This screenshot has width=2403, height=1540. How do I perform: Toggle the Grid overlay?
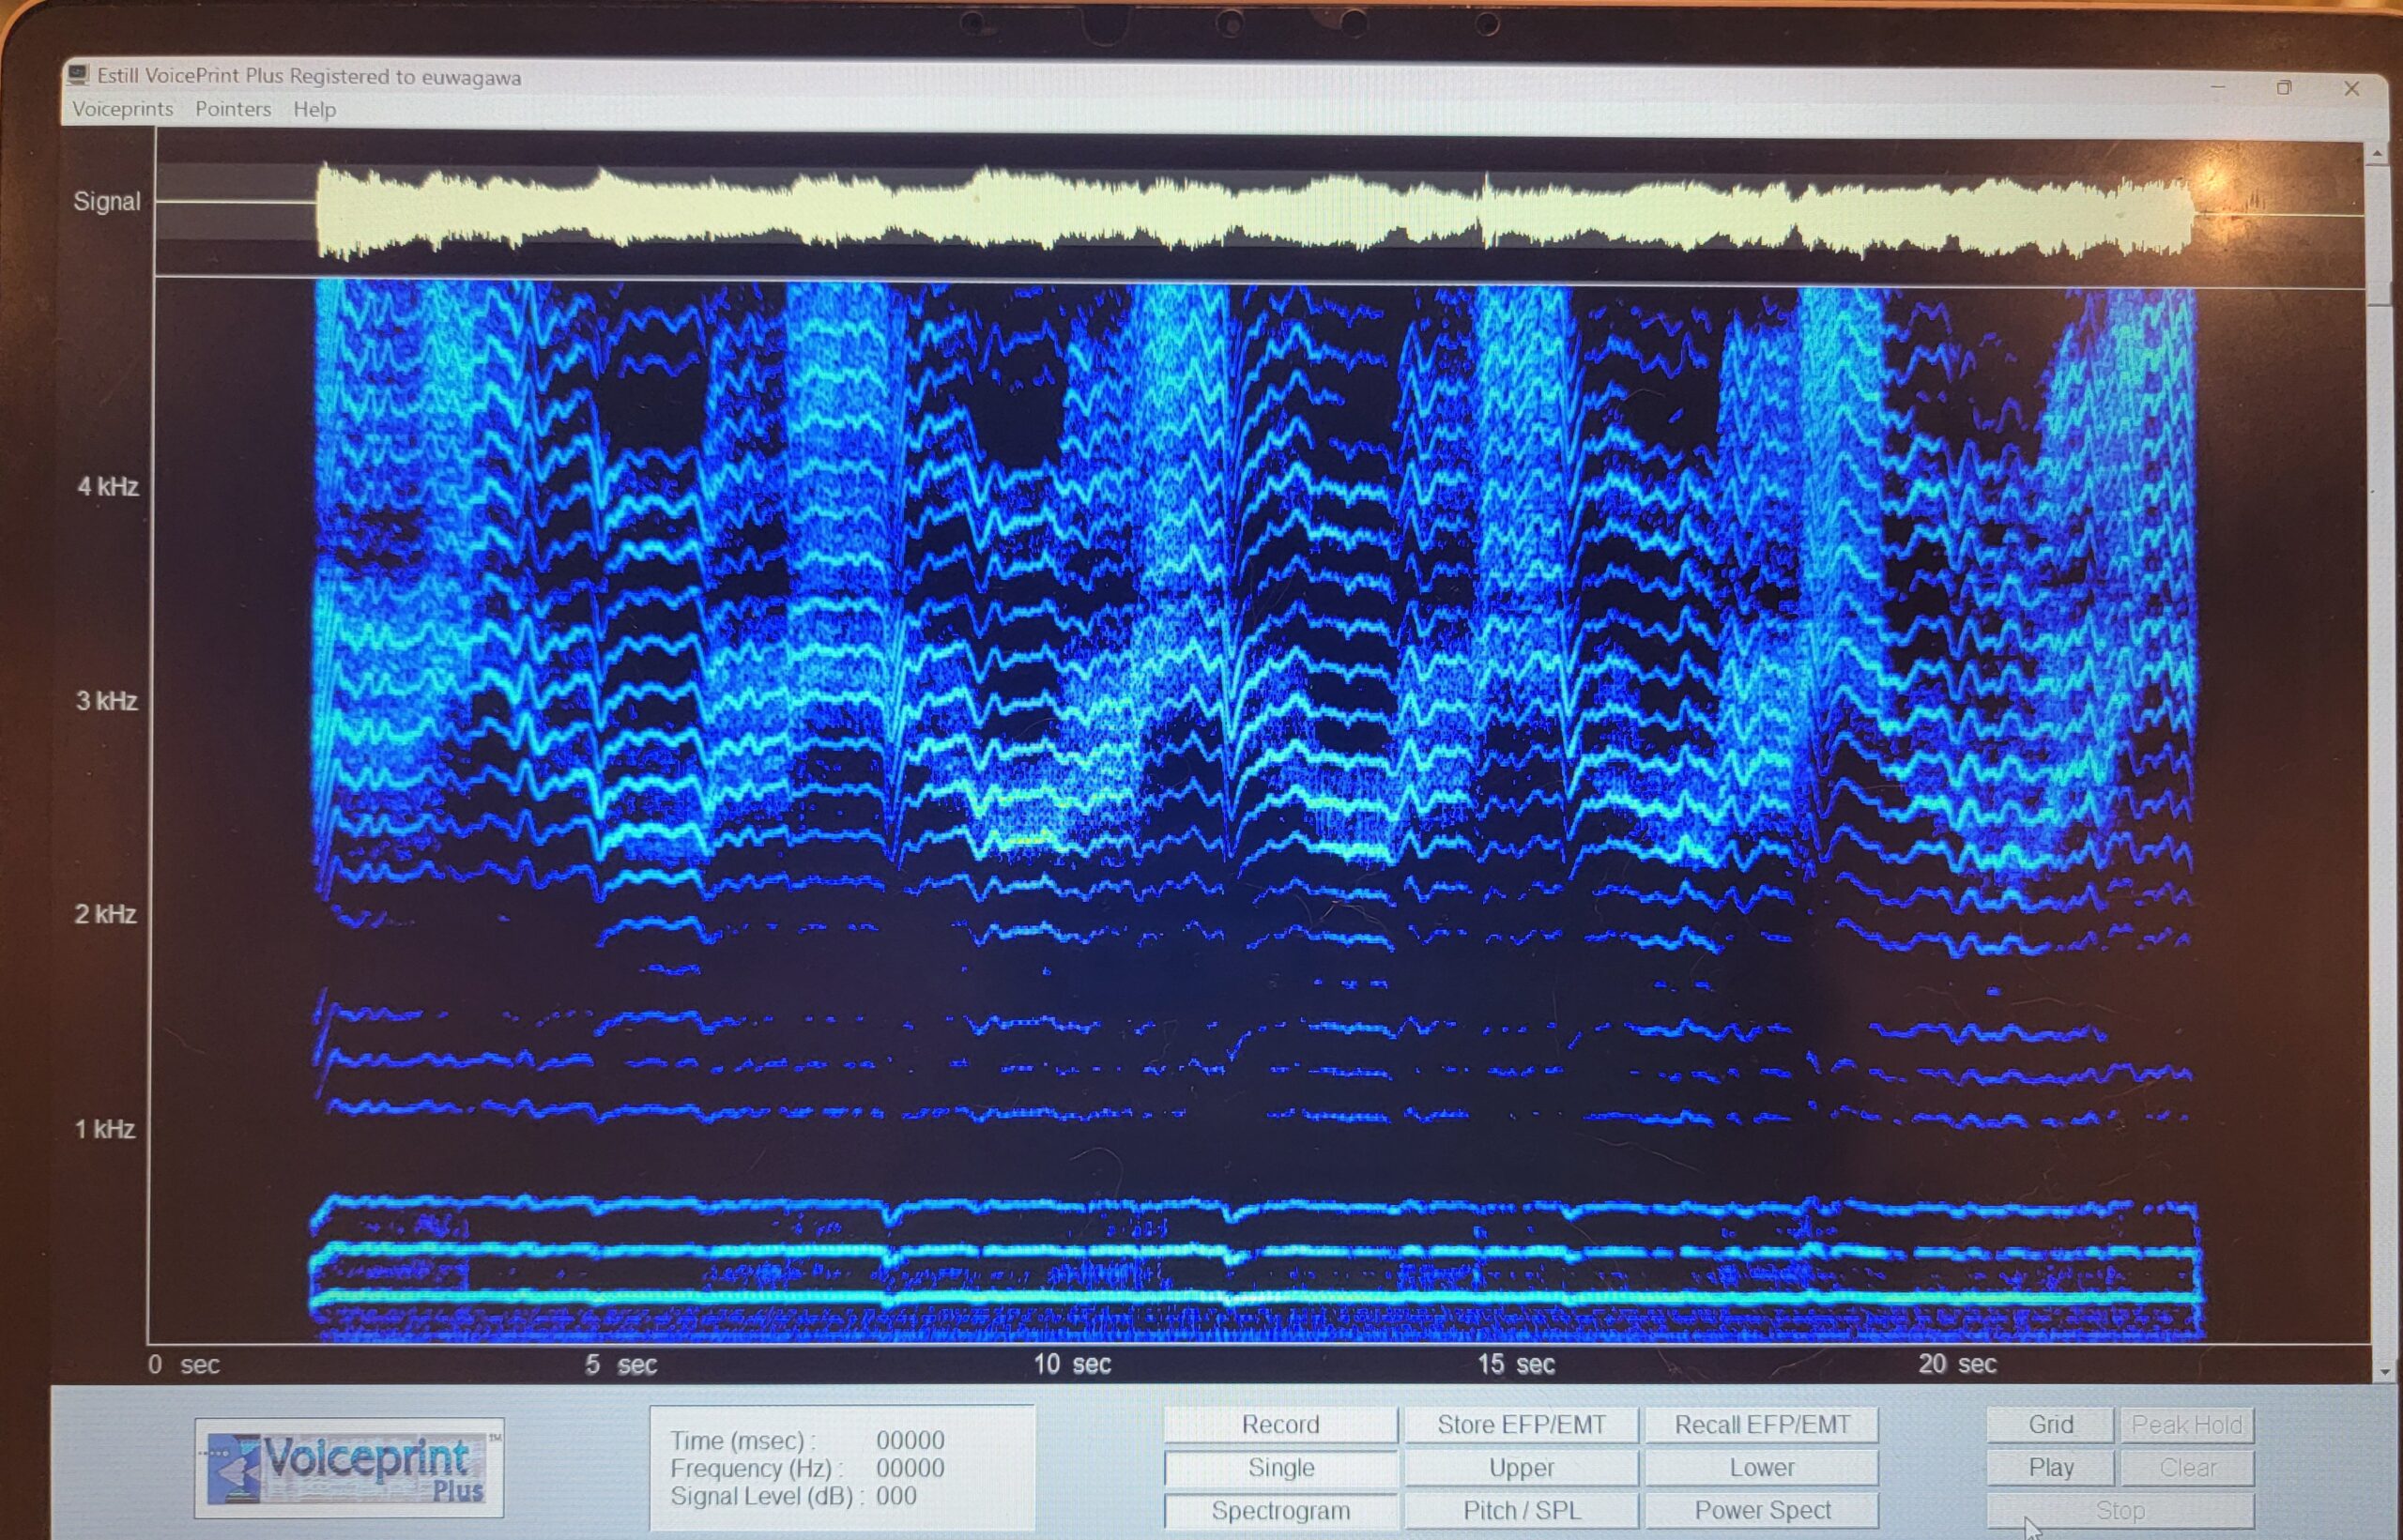pos(2050,1425)
